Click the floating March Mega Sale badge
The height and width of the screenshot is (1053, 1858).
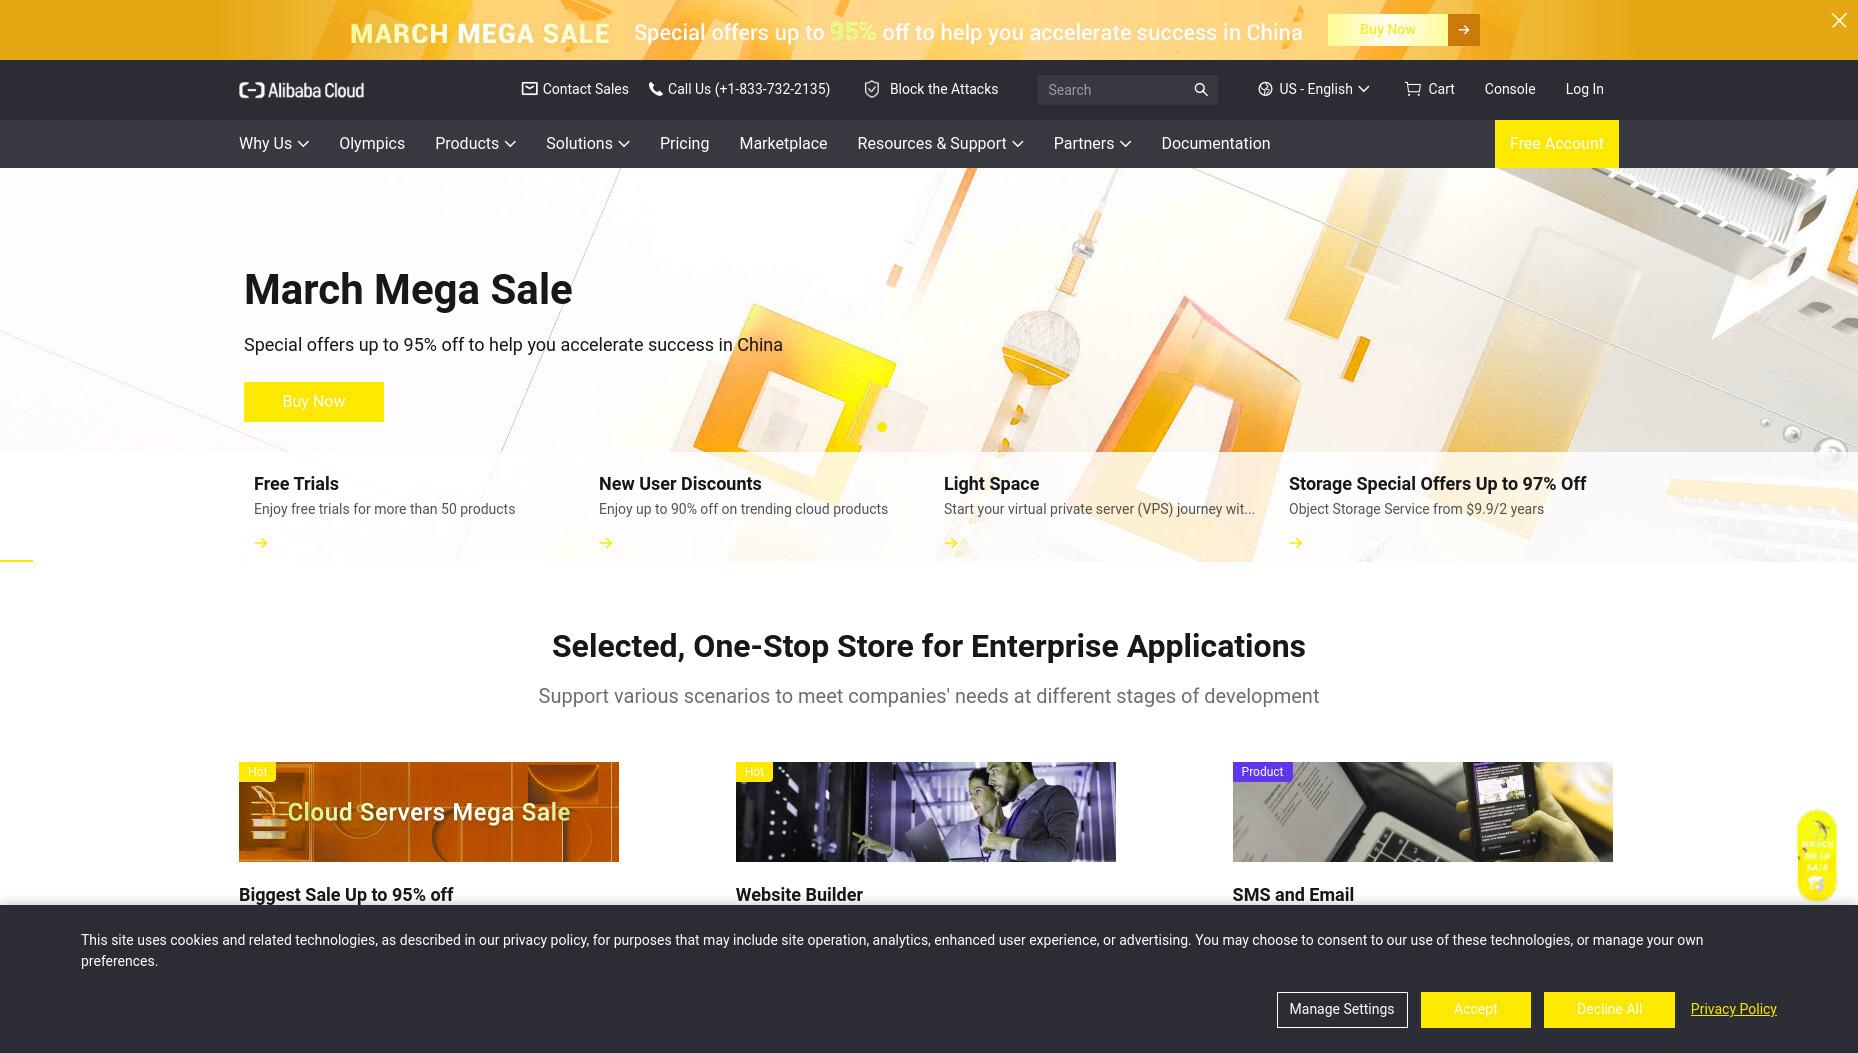1817,856
